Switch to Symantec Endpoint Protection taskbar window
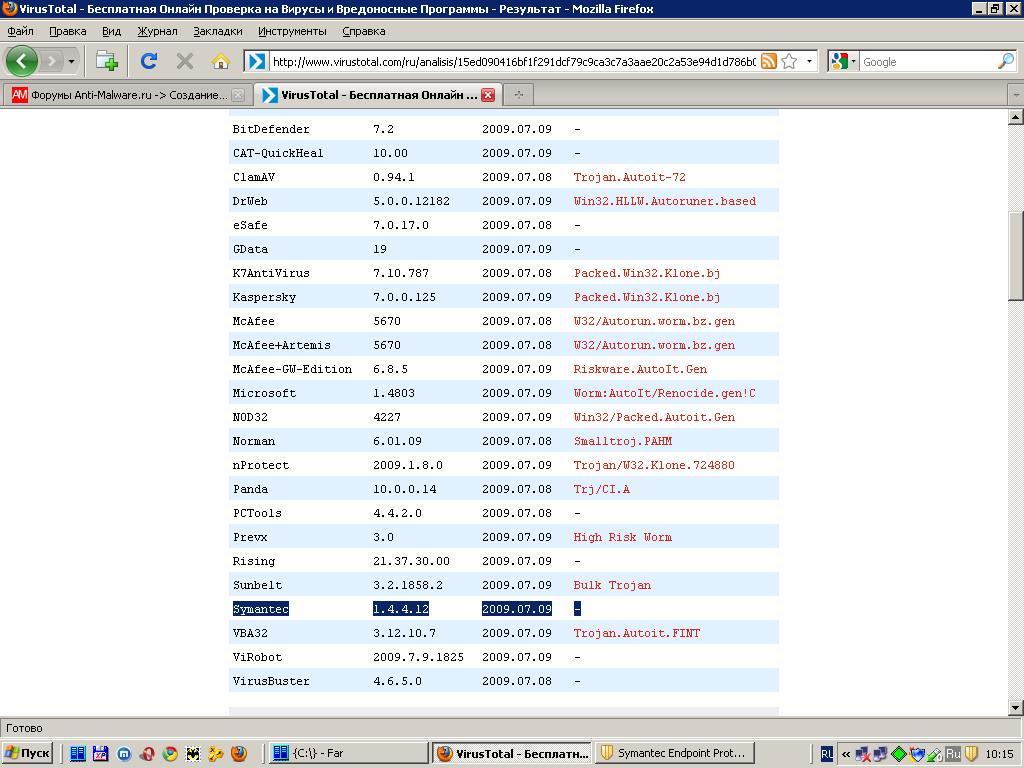The width and height of the screenshot is (1024, 768). pos(675,753)
